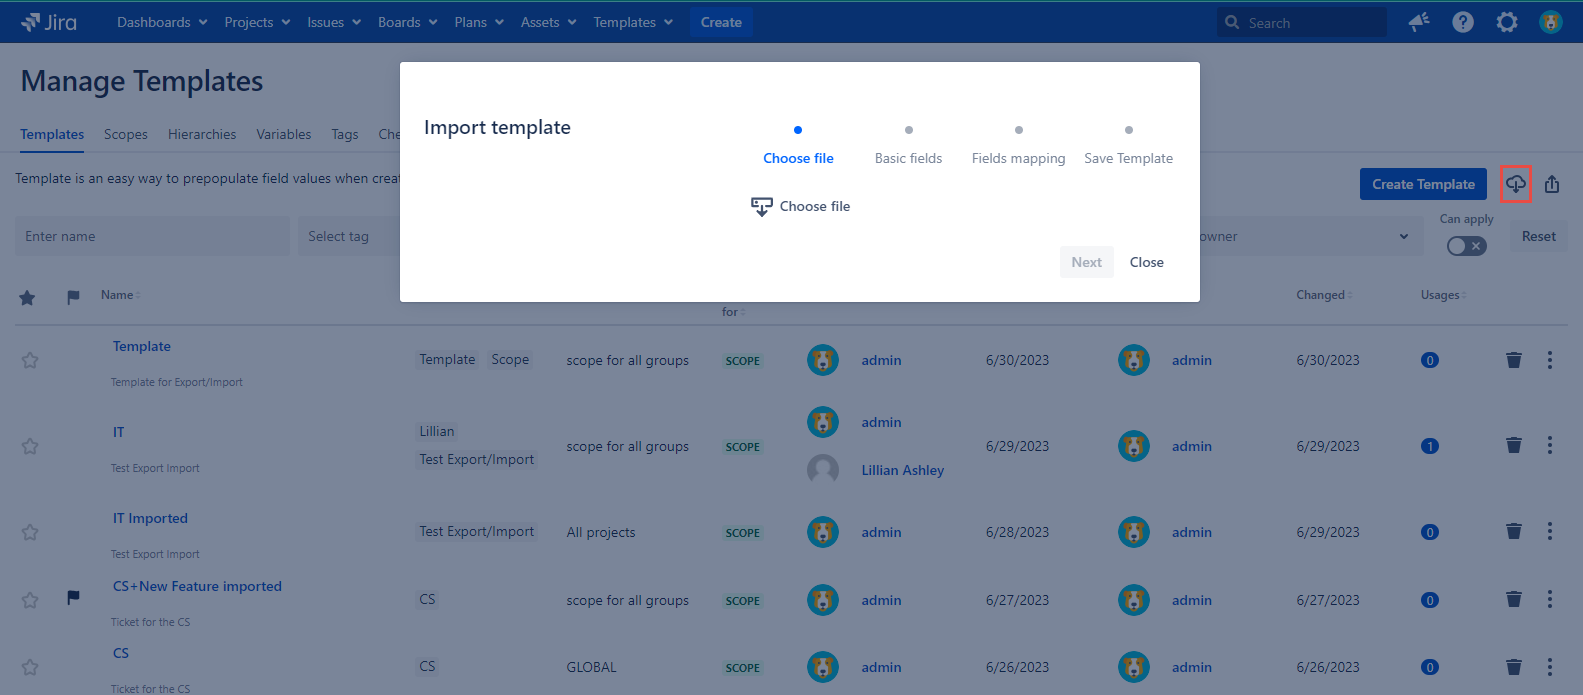
Task: Star the Template row as favorite
Action: coord(30,360)
